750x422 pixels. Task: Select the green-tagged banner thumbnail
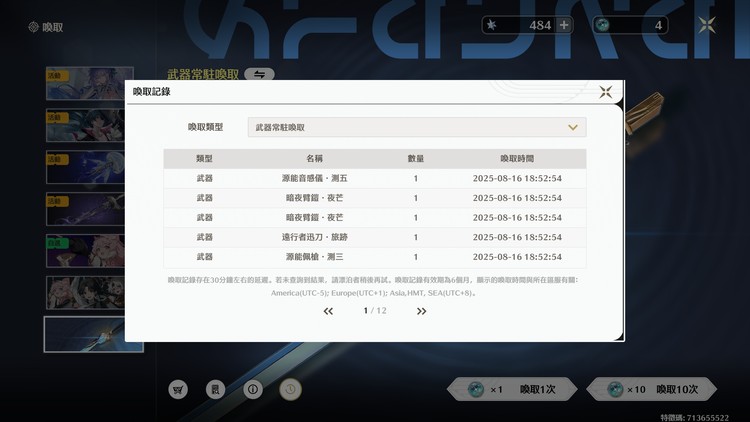85,251
